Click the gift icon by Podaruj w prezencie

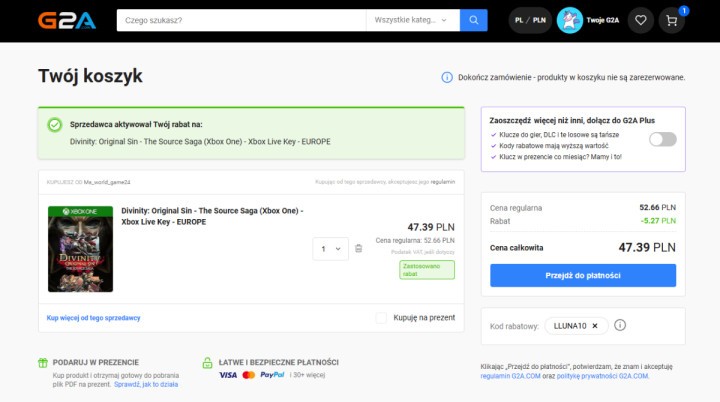43,362
